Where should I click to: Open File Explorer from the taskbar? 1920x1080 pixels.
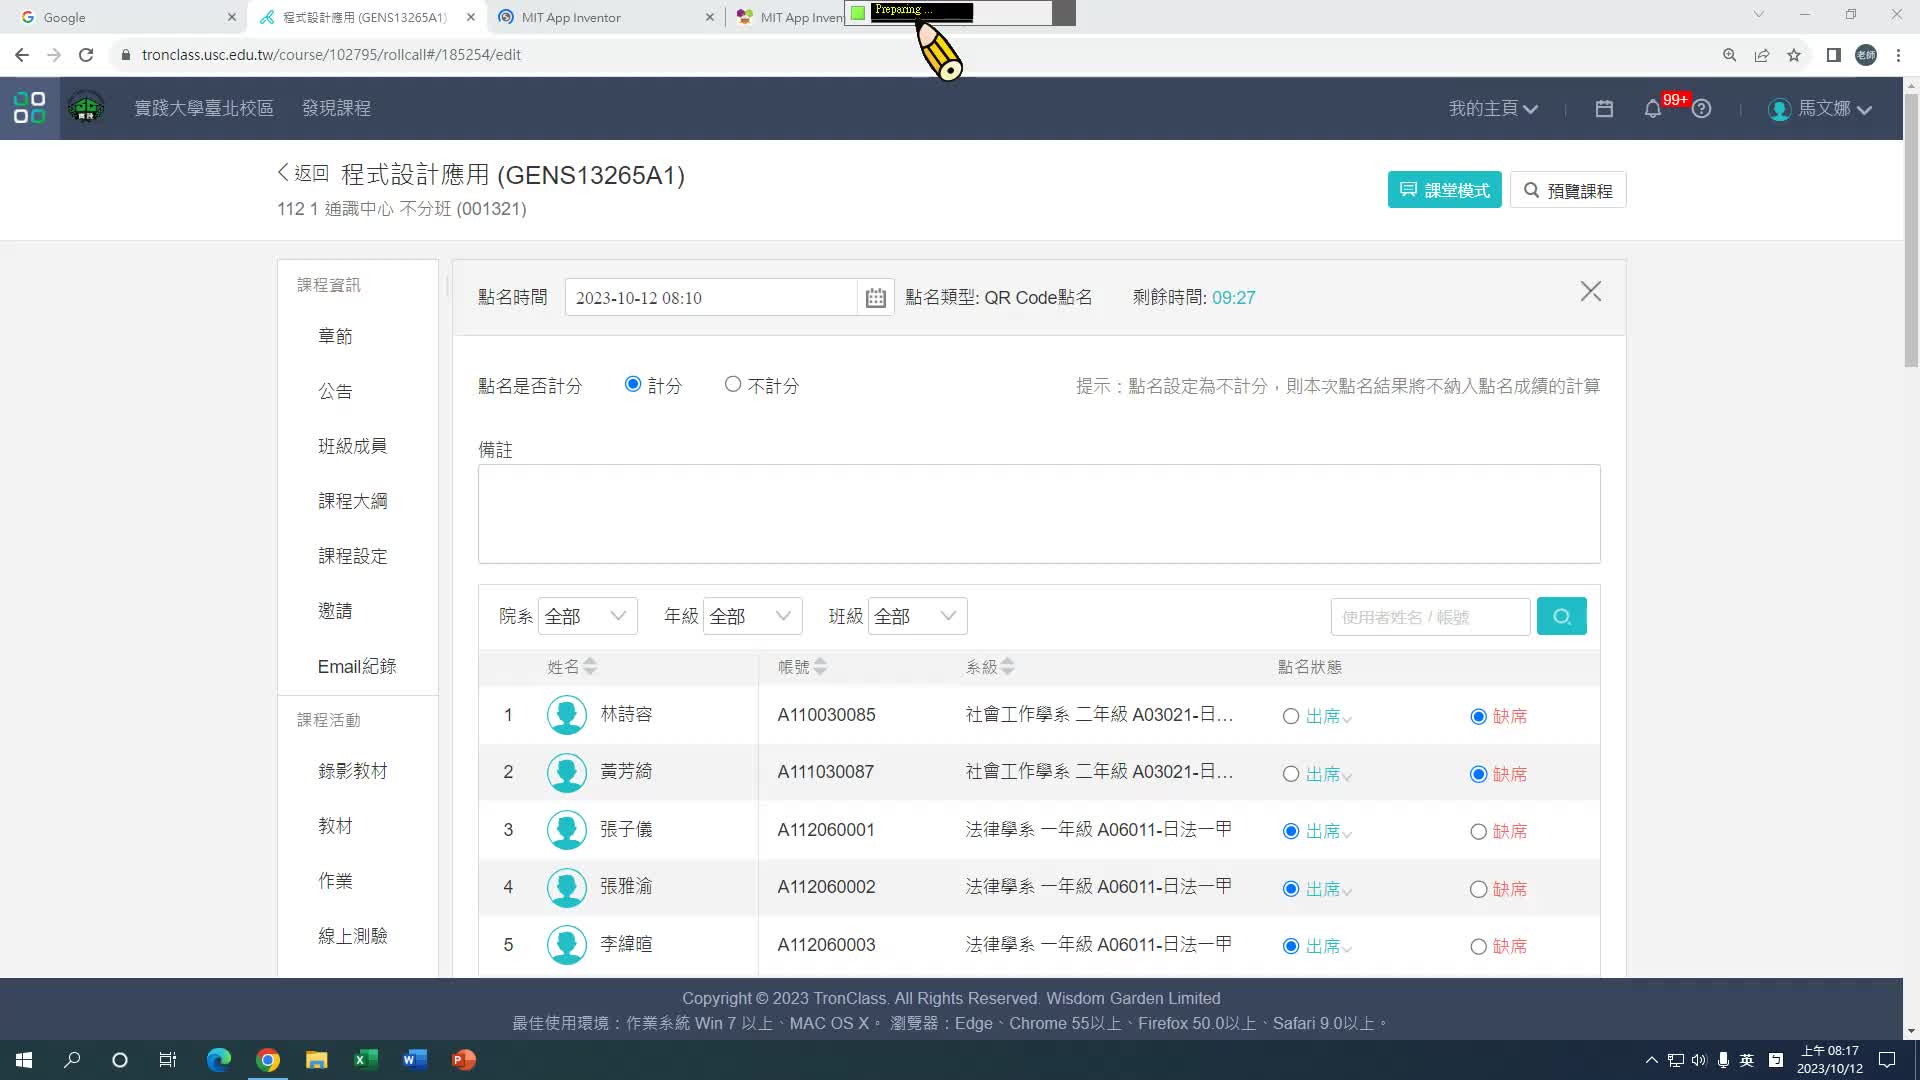point(317,1060)
